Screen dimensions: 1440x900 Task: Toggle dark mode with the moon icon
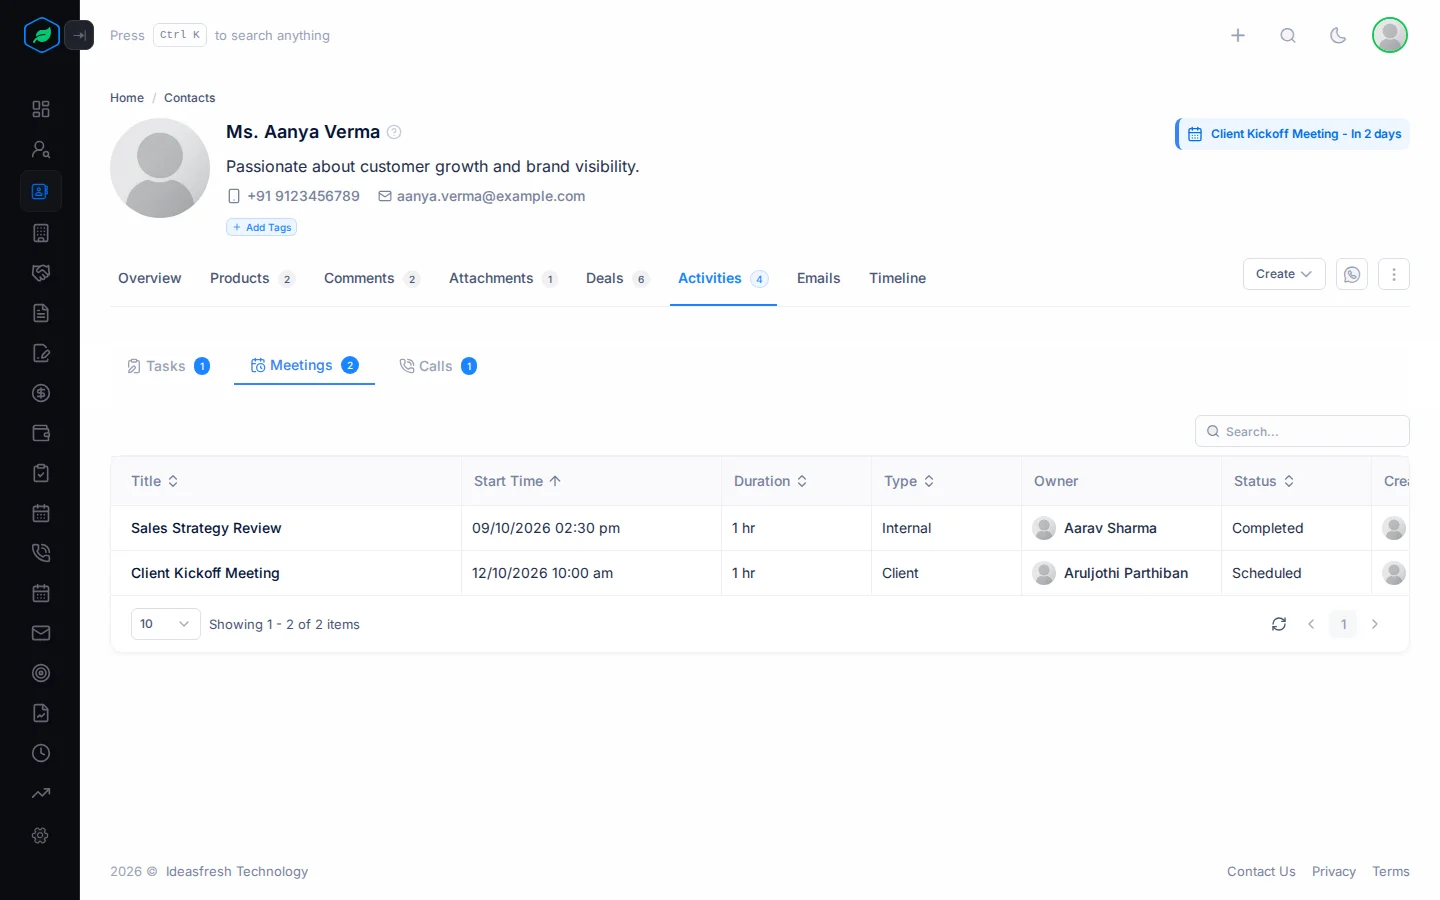1338,35
